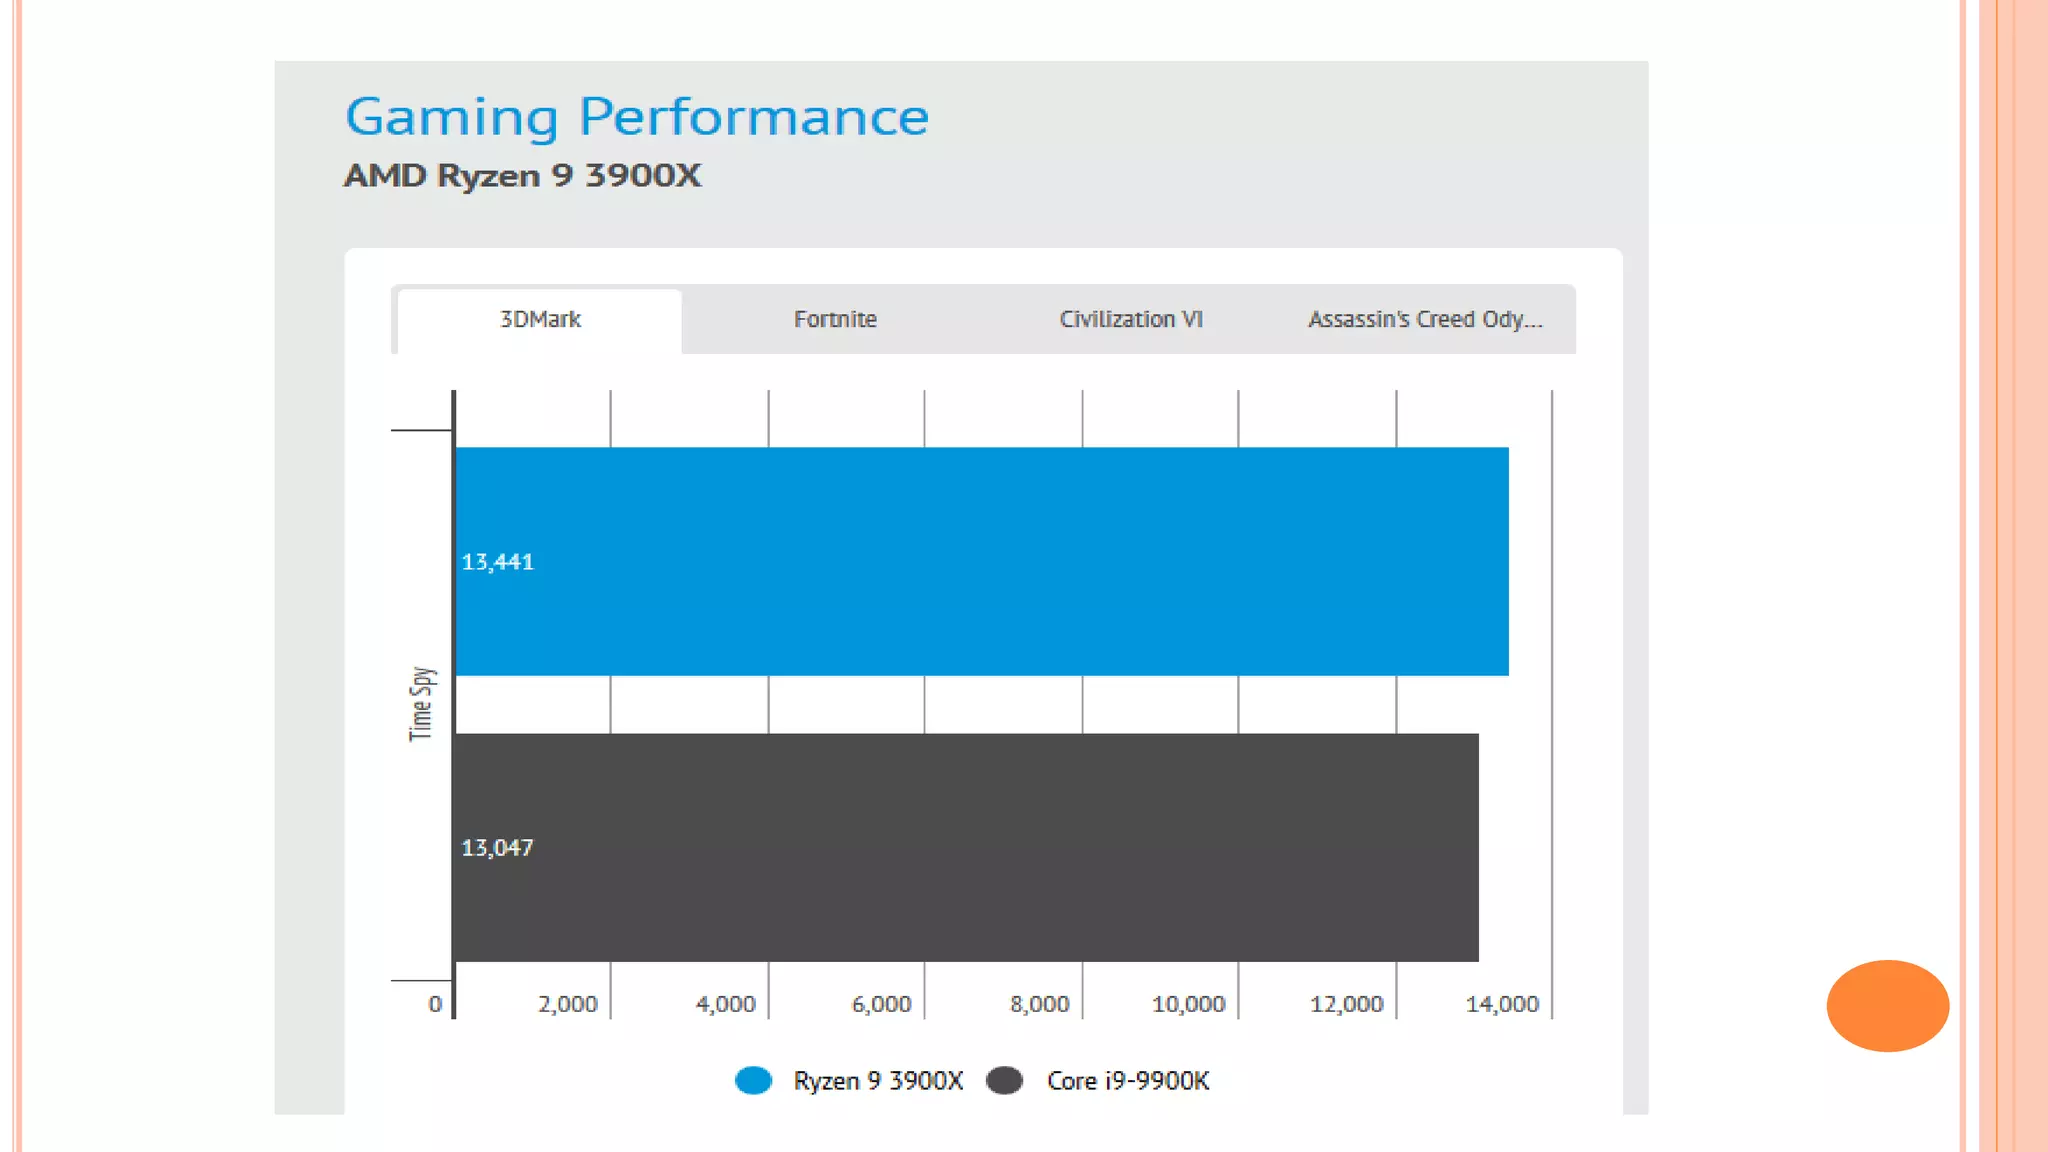Click the gray Core i9-9900K legend dot

[1004, 1081]
